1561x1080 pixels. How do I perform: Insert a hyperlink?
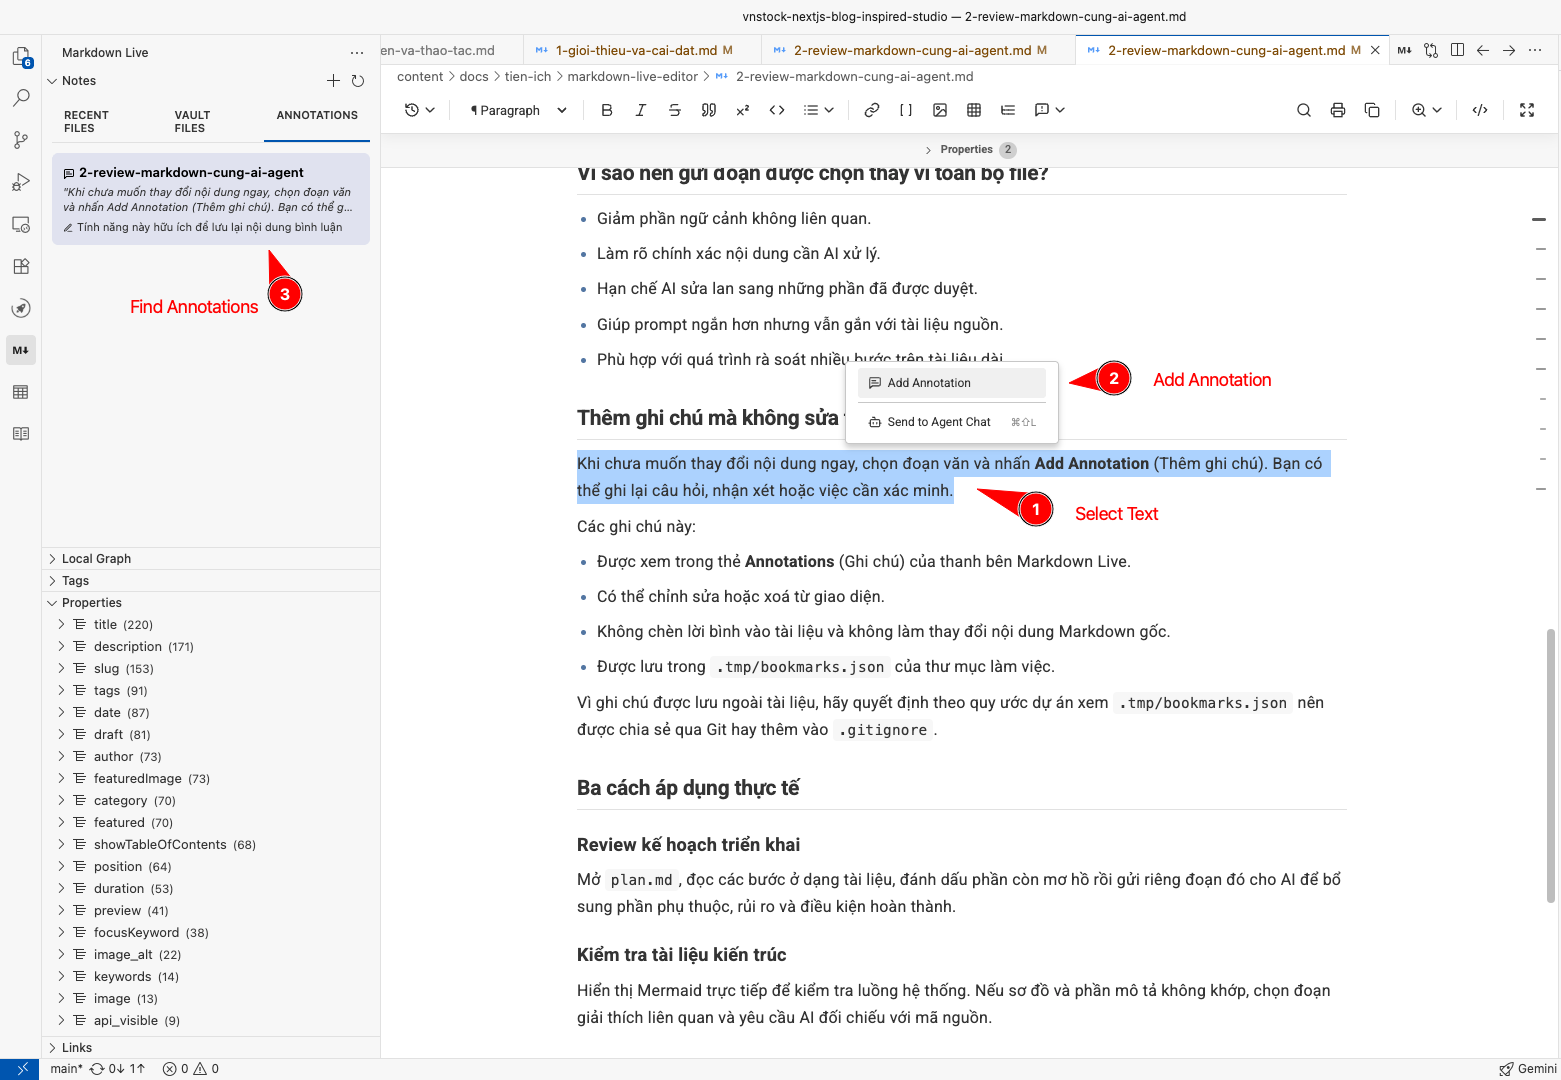click(x=872, y=110)
